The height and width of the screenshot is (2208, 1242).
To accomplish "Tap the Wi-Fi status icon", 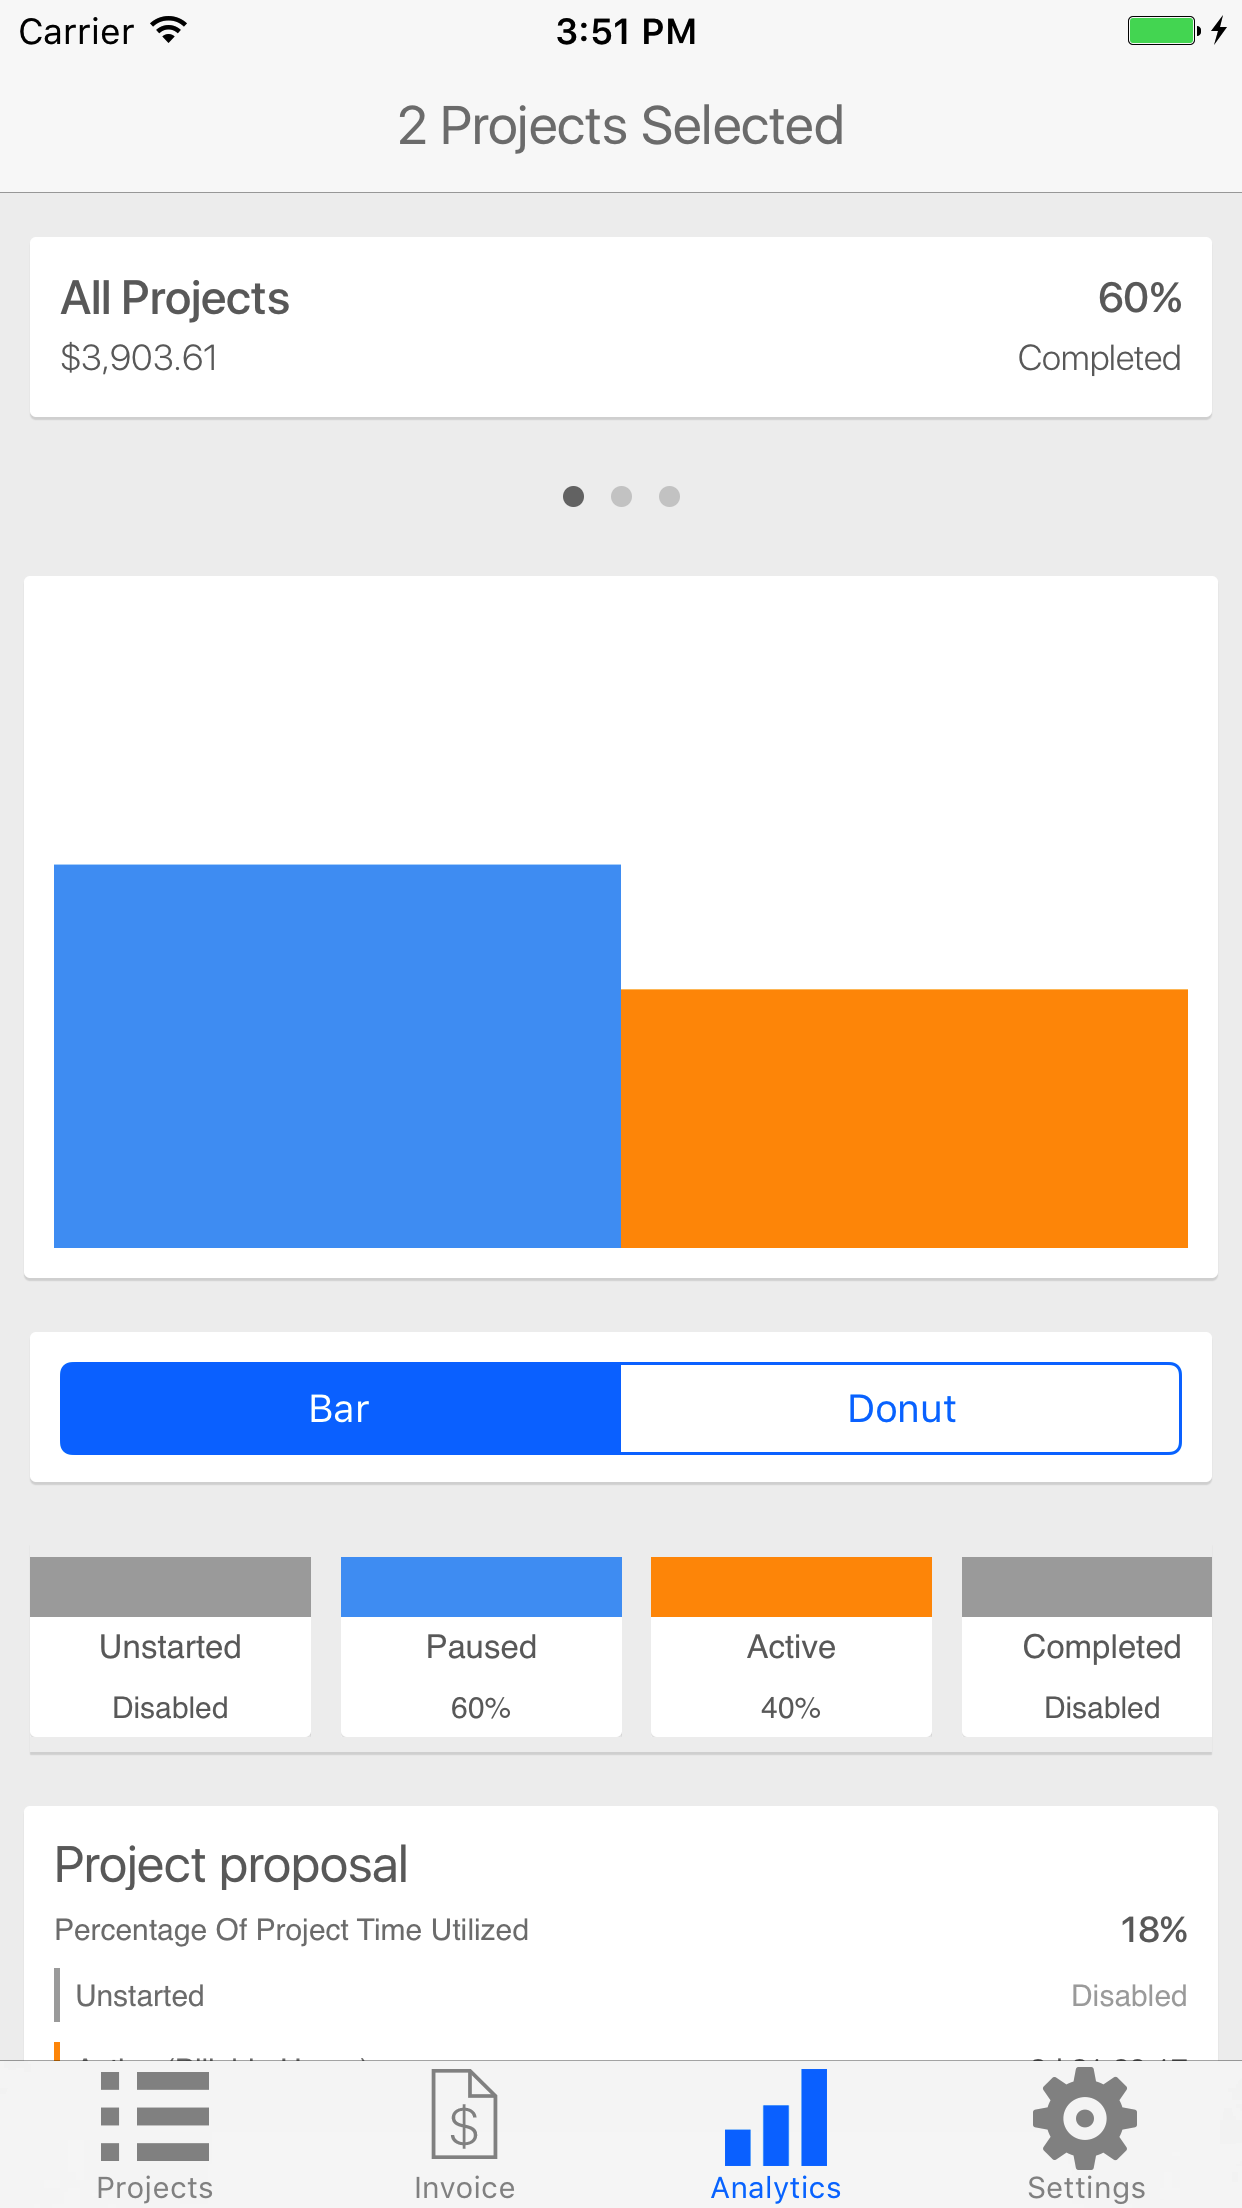I will (169, 30).
